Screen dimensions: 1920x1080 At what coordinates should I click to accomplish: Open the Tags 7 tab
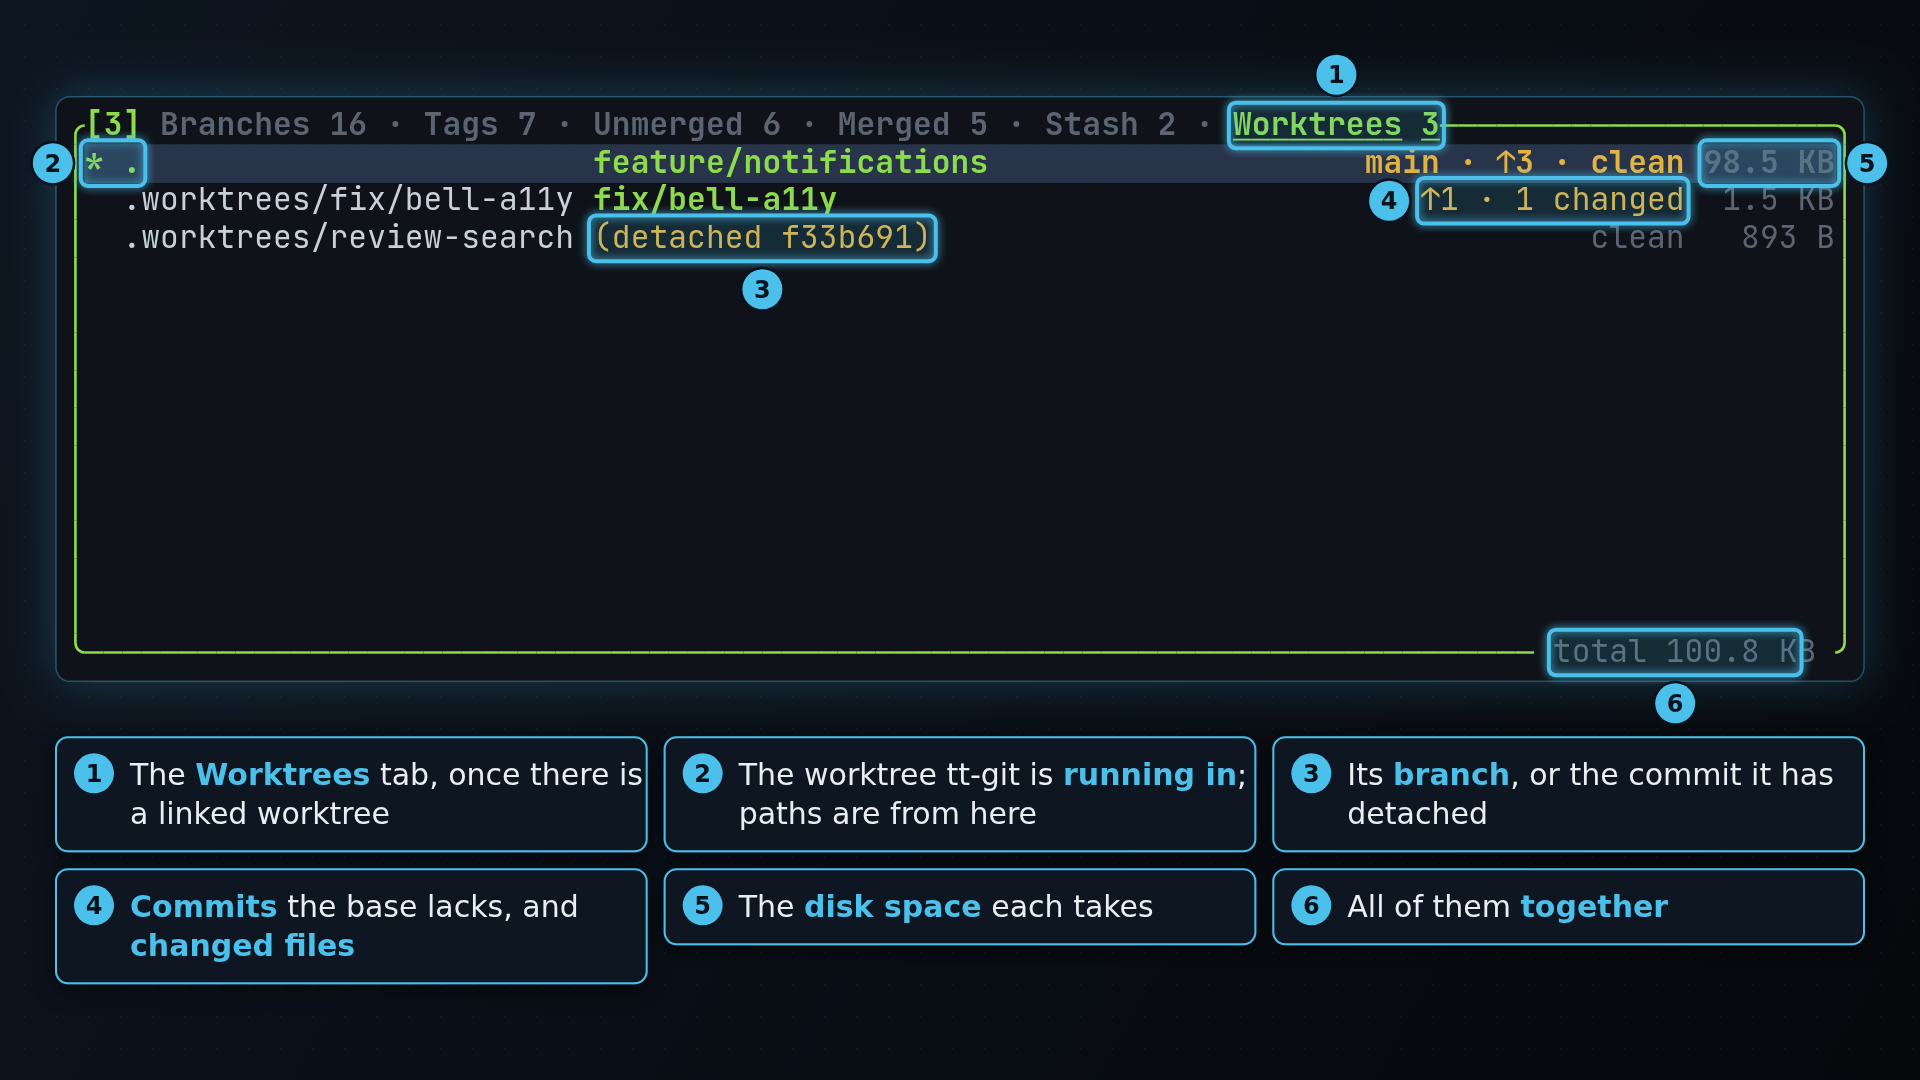480,125
